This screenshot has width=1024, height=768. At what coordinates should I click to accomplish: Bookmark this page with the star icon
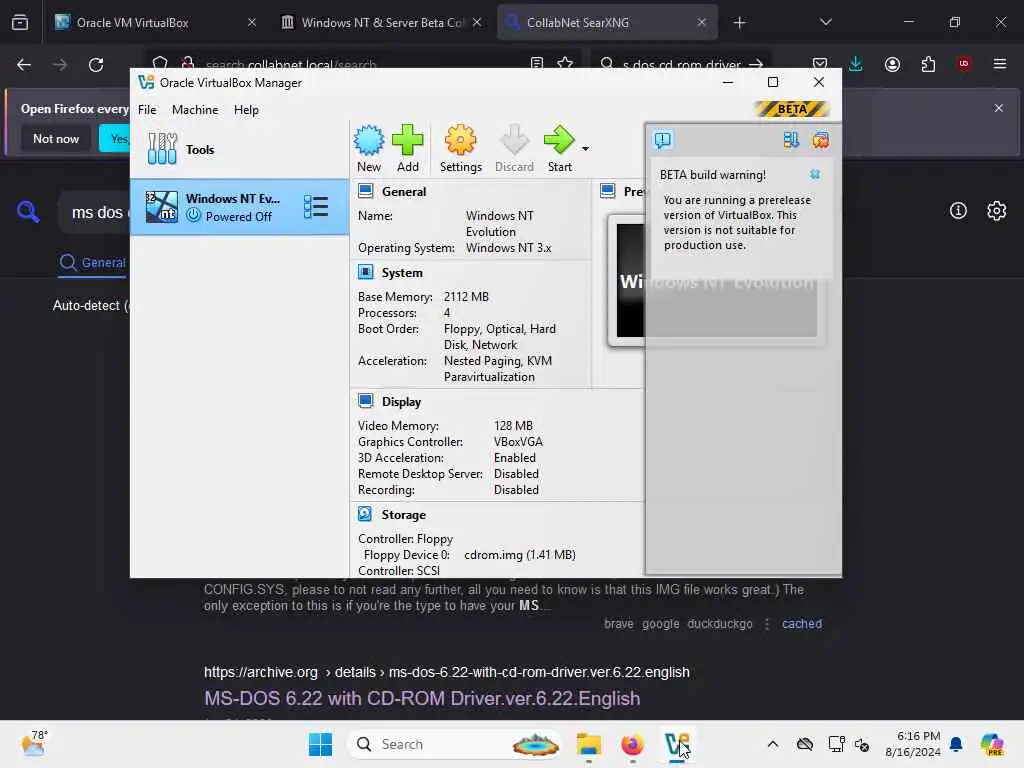(x=565, y=63)
